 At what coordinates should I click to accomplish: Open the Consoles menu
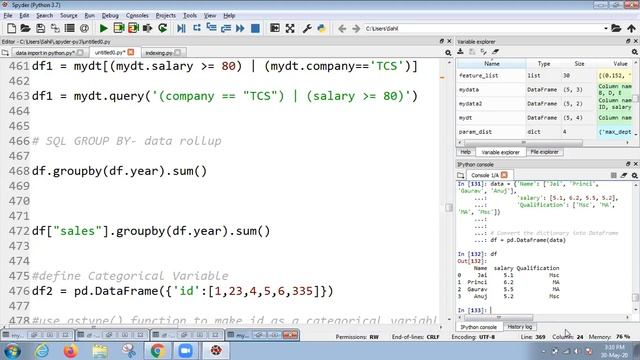click(137, 16)
